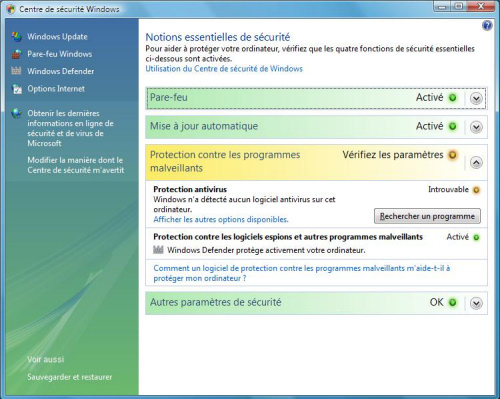Screen dimensions: 500x399
Task: Click green indicator for spyware protection Activé
Action: 476,237
